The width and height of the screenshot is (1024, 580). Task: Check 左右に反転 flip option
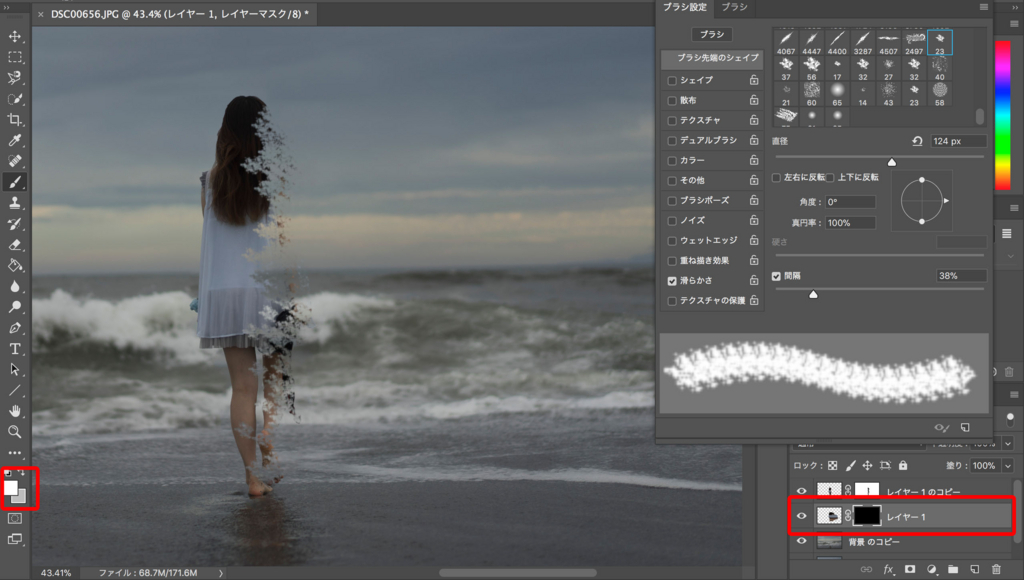tap(776, 178)
